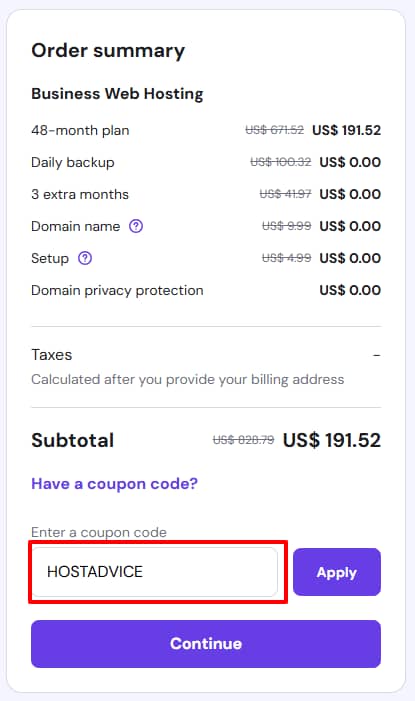Select the 48-month plan label
415x701 pixels.
click(x=80, y=131)
